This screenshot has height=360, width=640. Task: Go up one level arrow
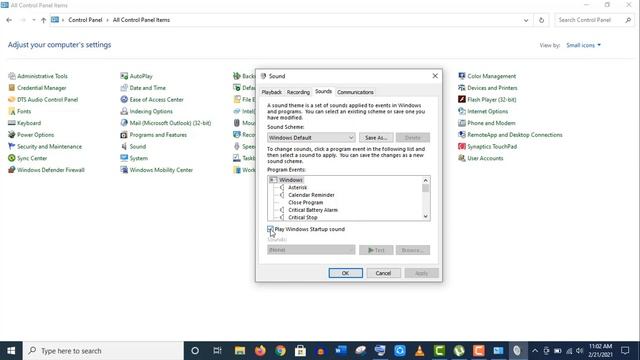coord(43,20)
